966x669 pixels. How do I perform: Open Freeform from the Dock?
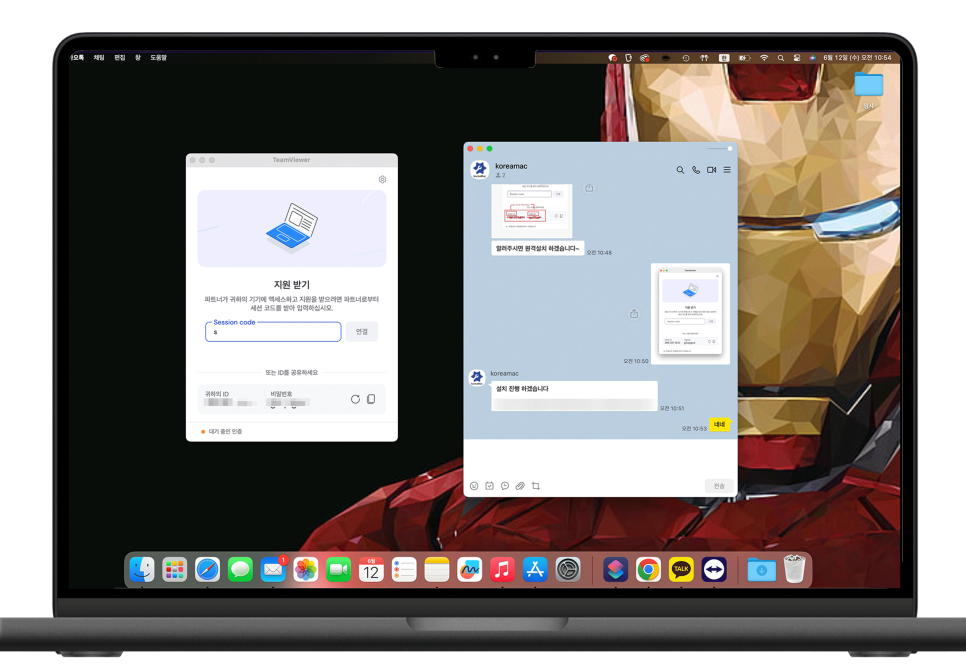469,570
